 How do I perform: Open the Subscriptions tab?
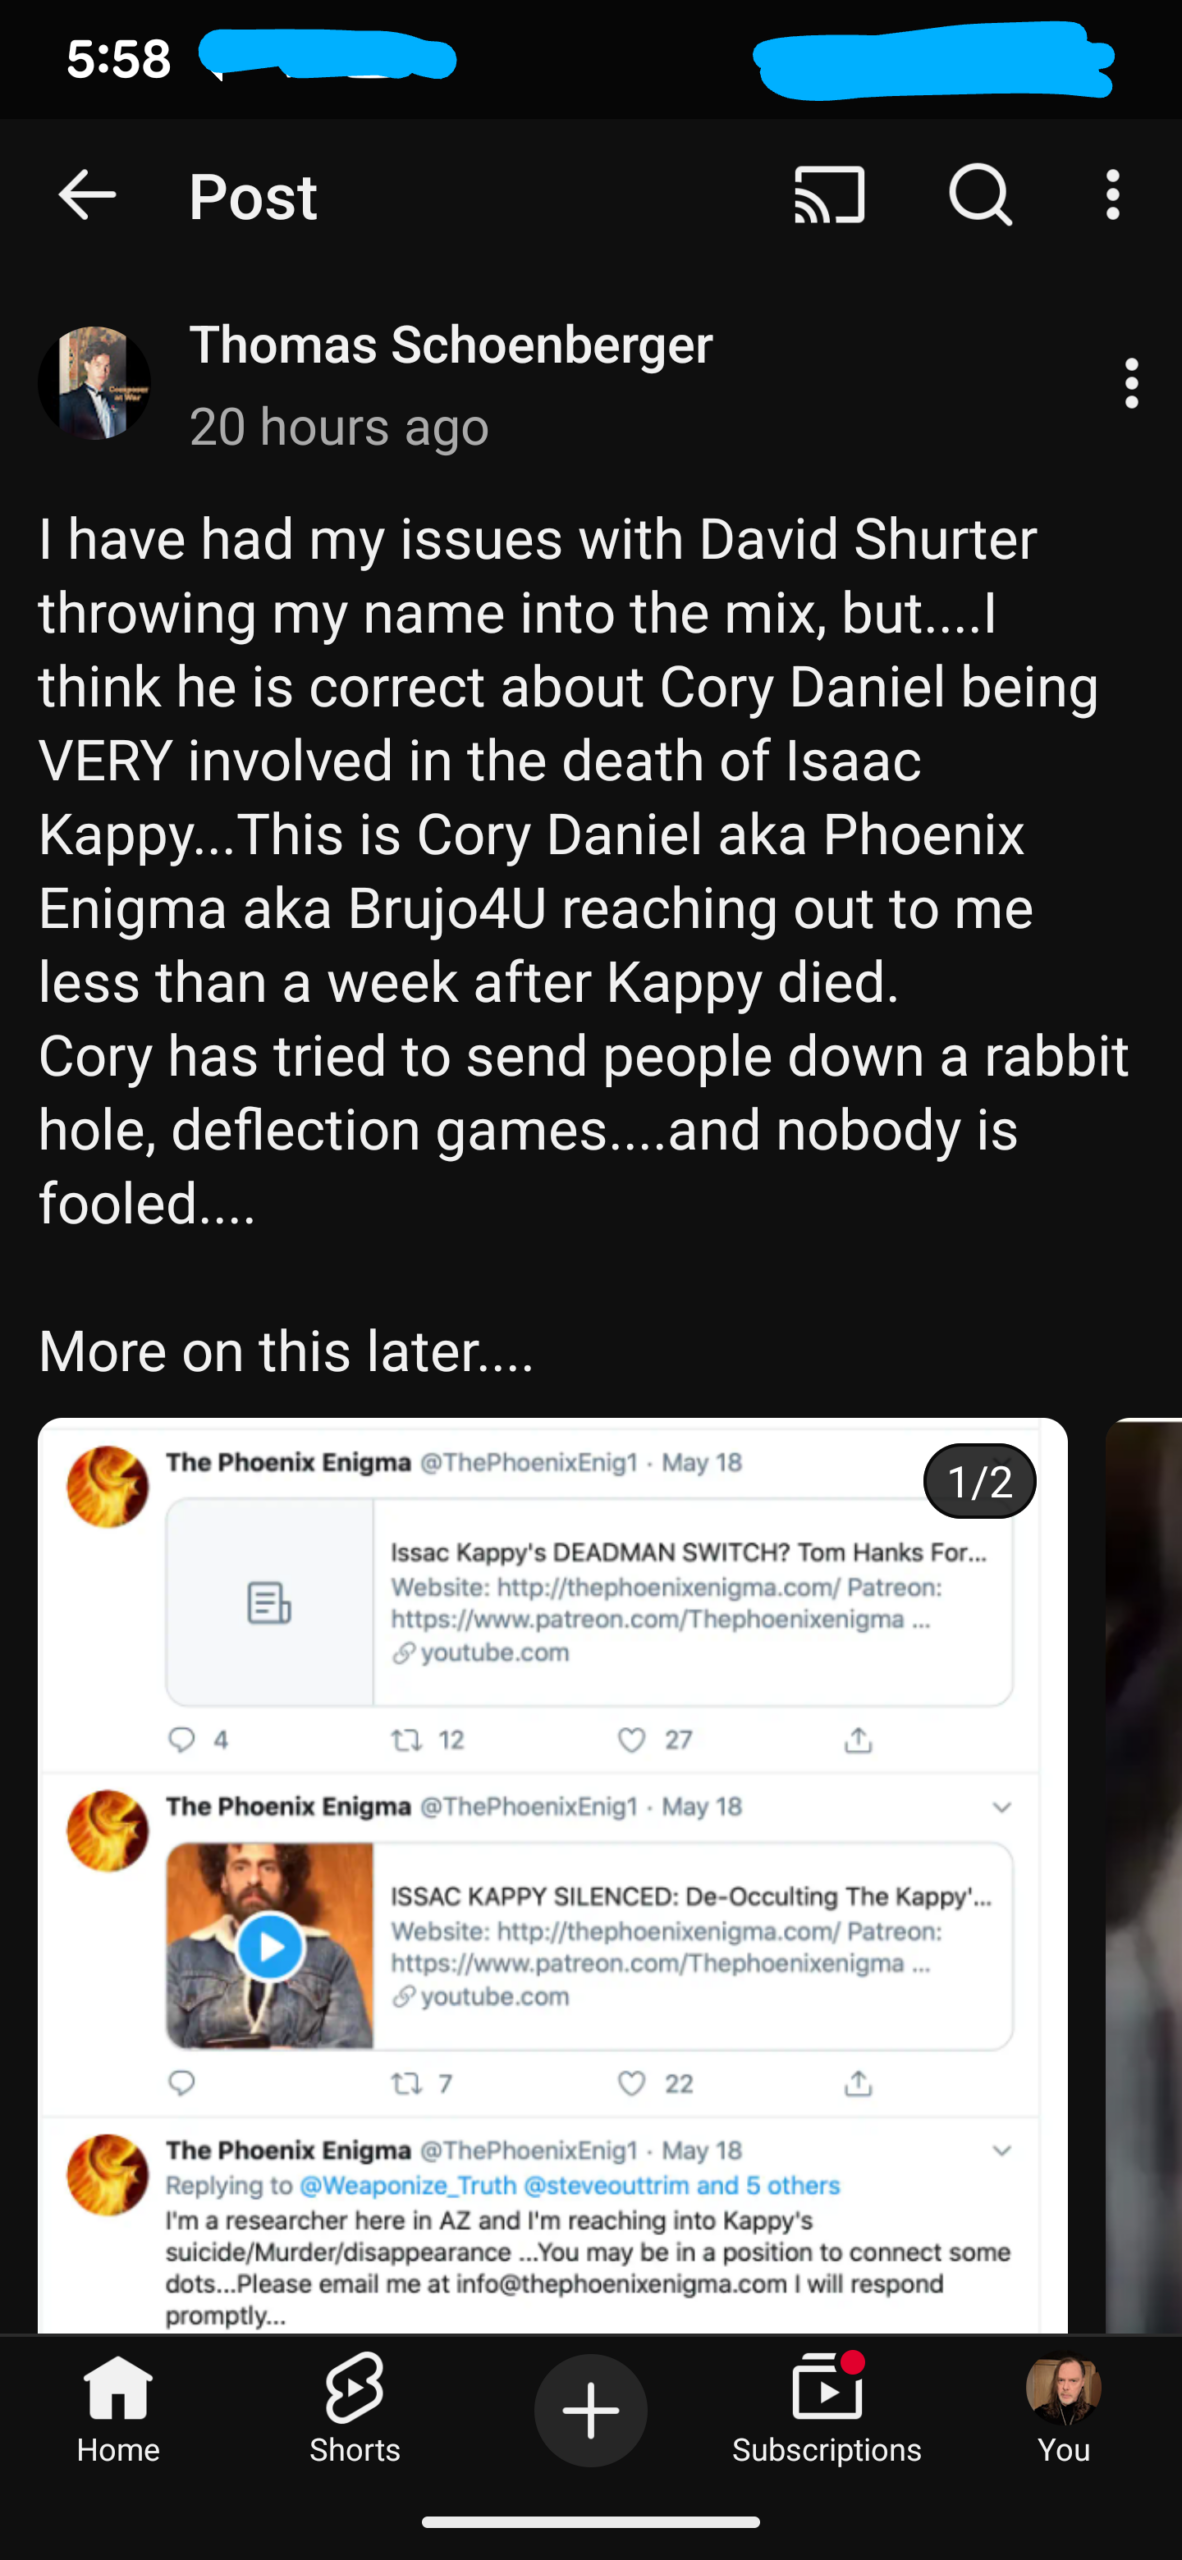pyautogui.click(x=826, y=2410)
